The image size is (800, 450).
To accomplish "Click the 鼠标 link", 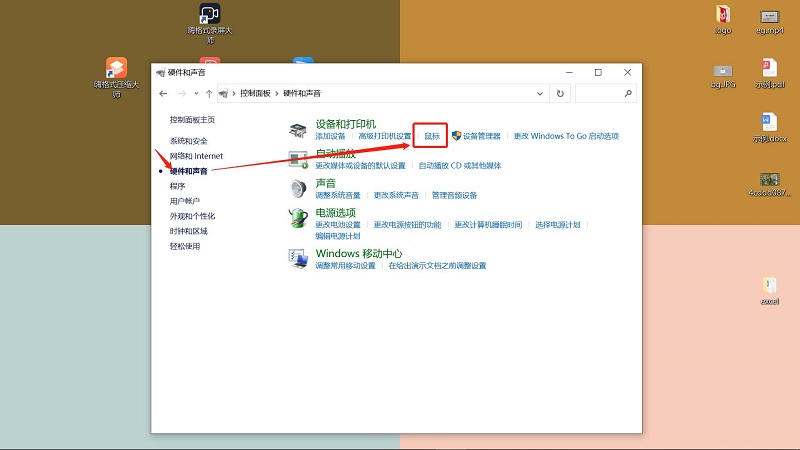I will click(432, 136).
